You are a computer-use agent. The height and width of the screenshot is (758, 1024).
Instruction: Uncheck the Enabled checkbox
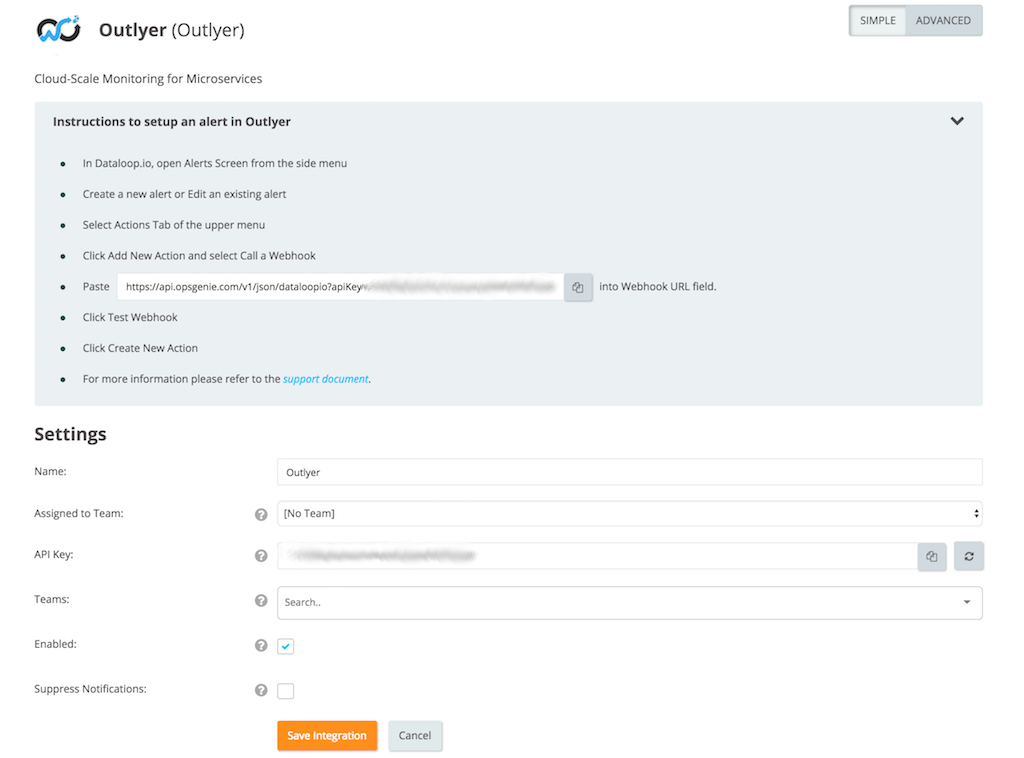tap(285, 646)
